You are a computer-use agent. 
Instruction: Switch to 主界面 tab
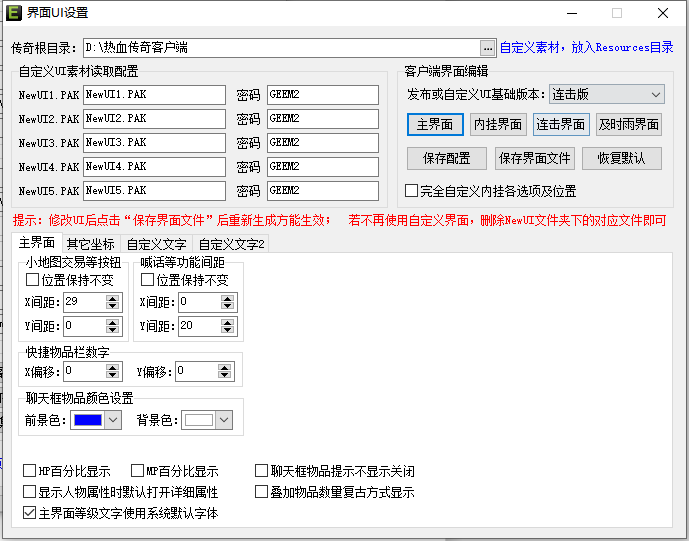point(37,243)
